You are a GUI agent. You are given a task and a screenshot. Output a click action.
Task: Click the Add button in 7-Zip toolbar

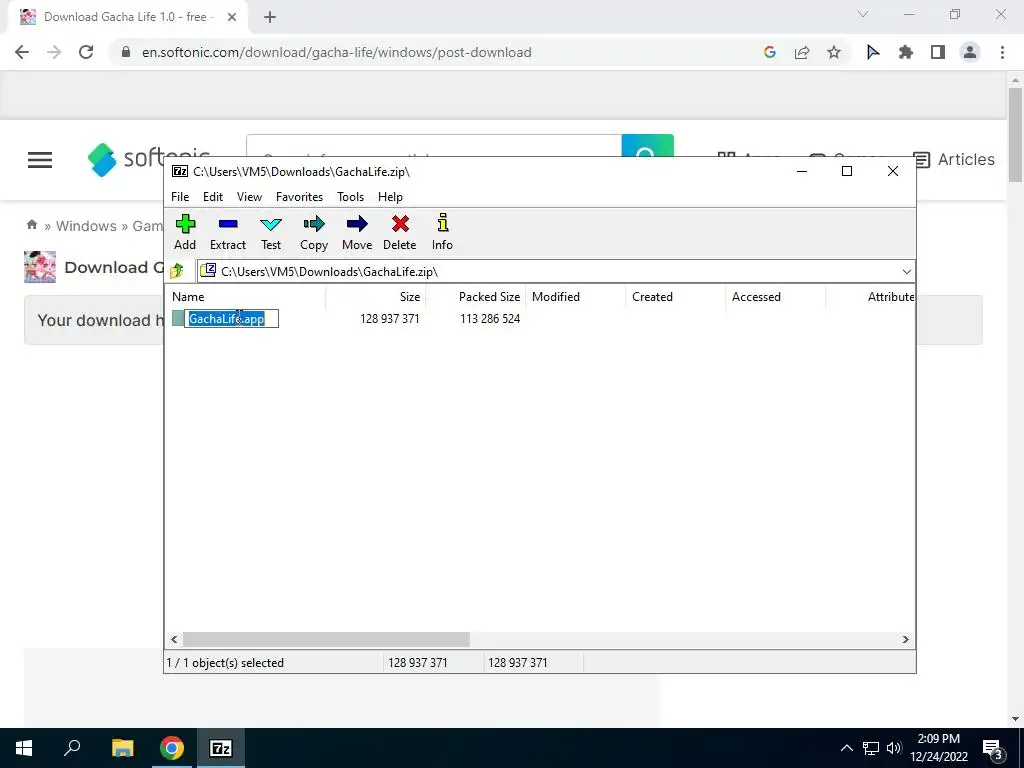(x=185, y=232)
